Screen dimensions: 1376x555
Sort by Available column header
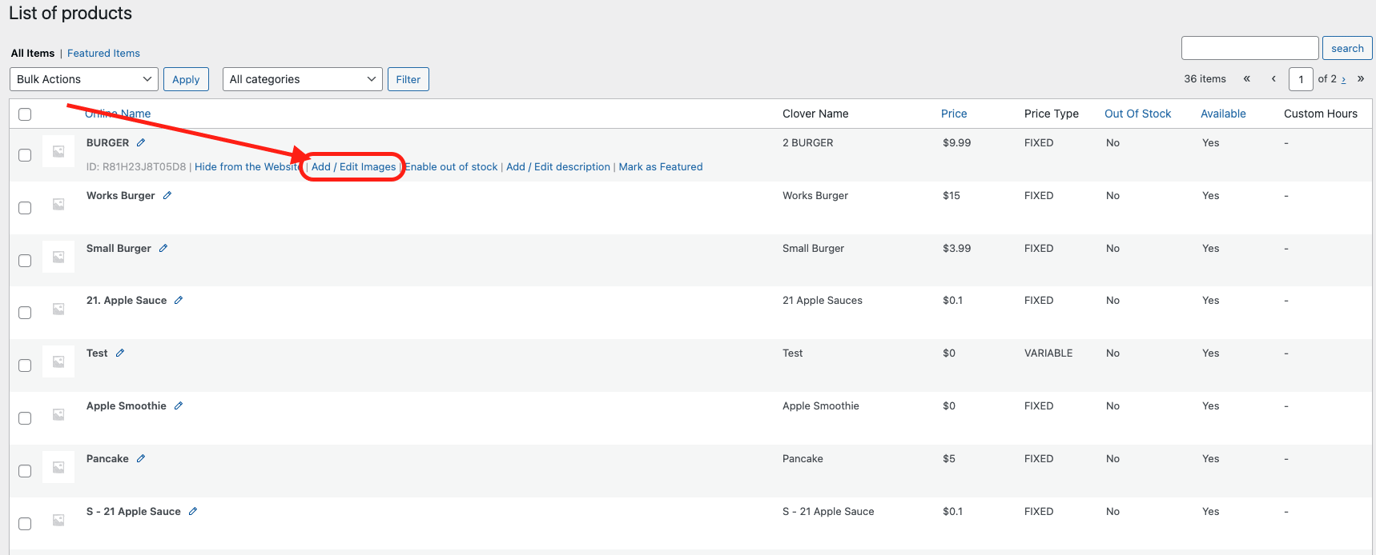click(1223, 114)
